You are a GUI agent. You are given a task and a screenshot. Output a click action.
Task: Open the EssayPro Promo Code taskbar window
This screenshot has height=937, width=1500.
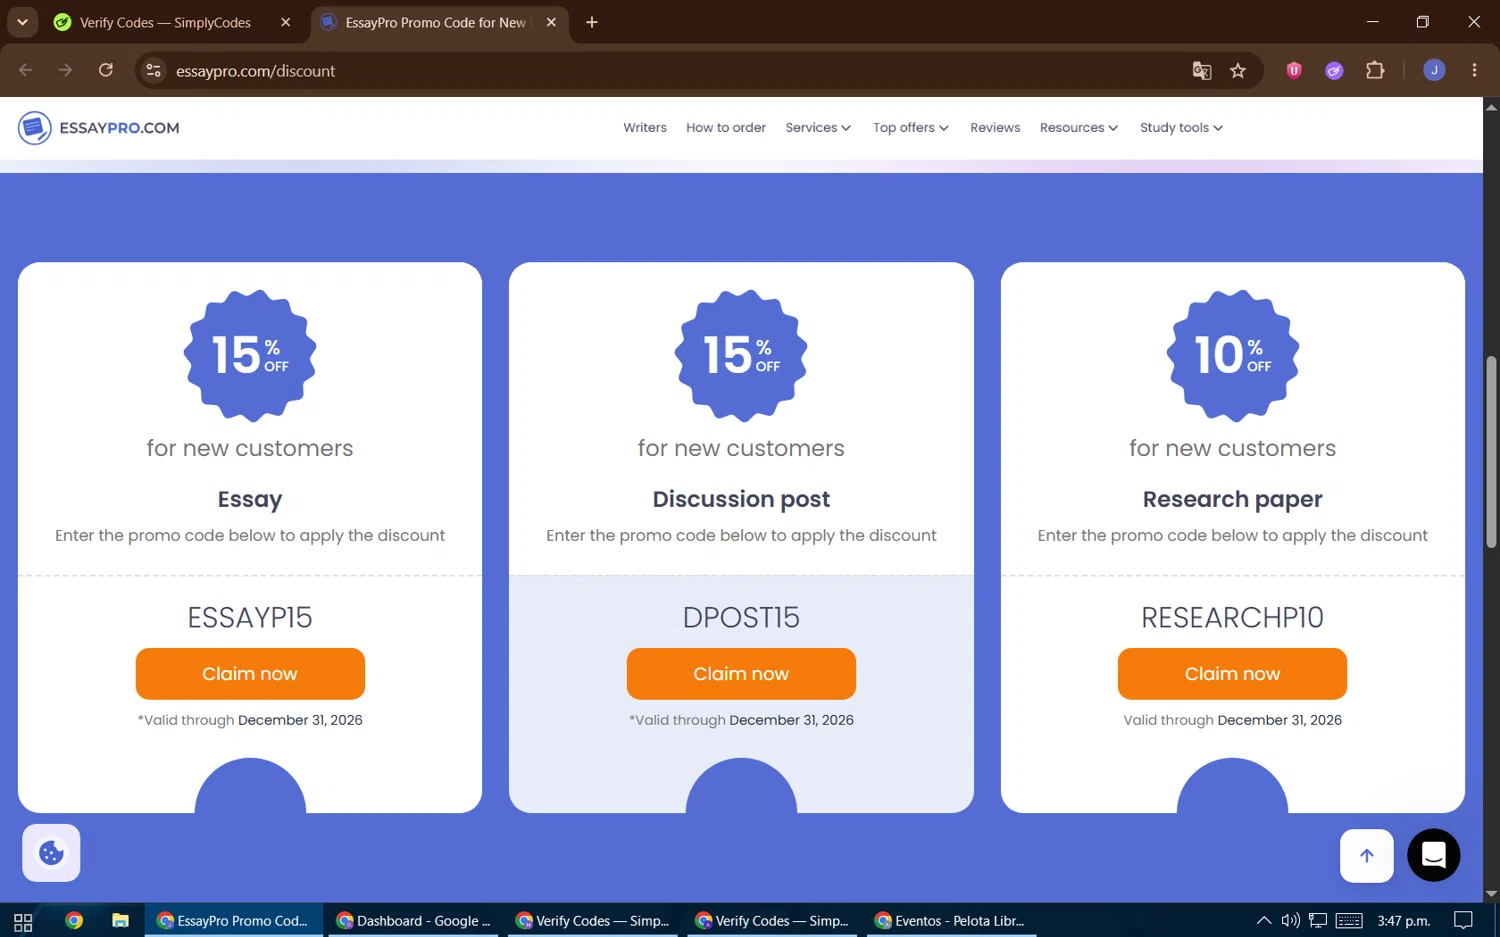(234, 921)
